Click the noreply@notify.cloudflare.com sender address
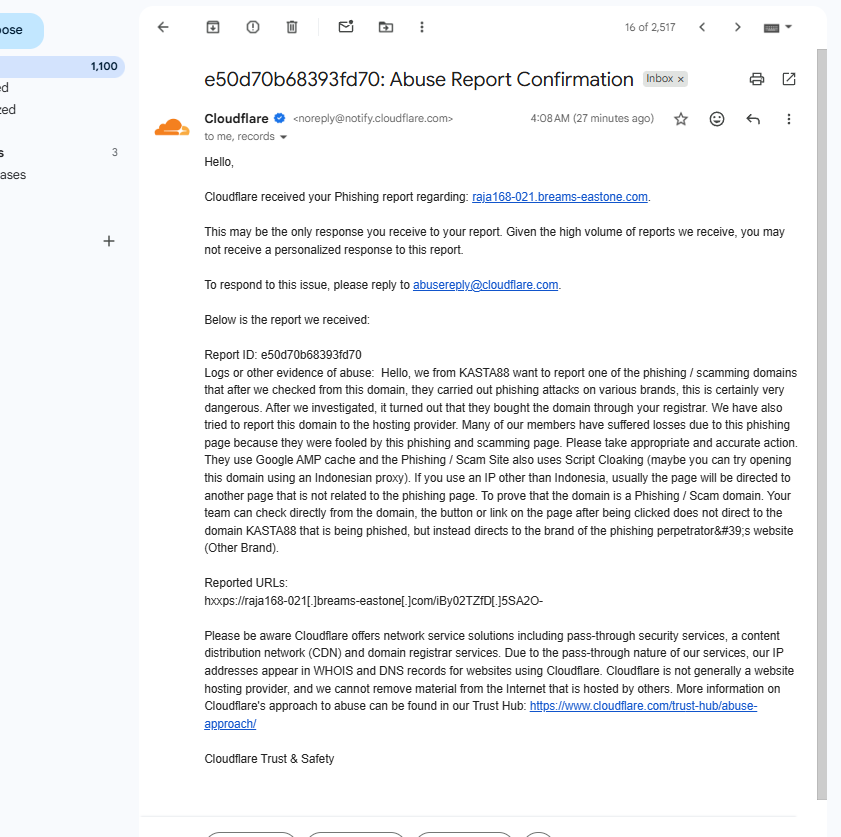Screen dimensions: 841x837 [x=373, y=118]
